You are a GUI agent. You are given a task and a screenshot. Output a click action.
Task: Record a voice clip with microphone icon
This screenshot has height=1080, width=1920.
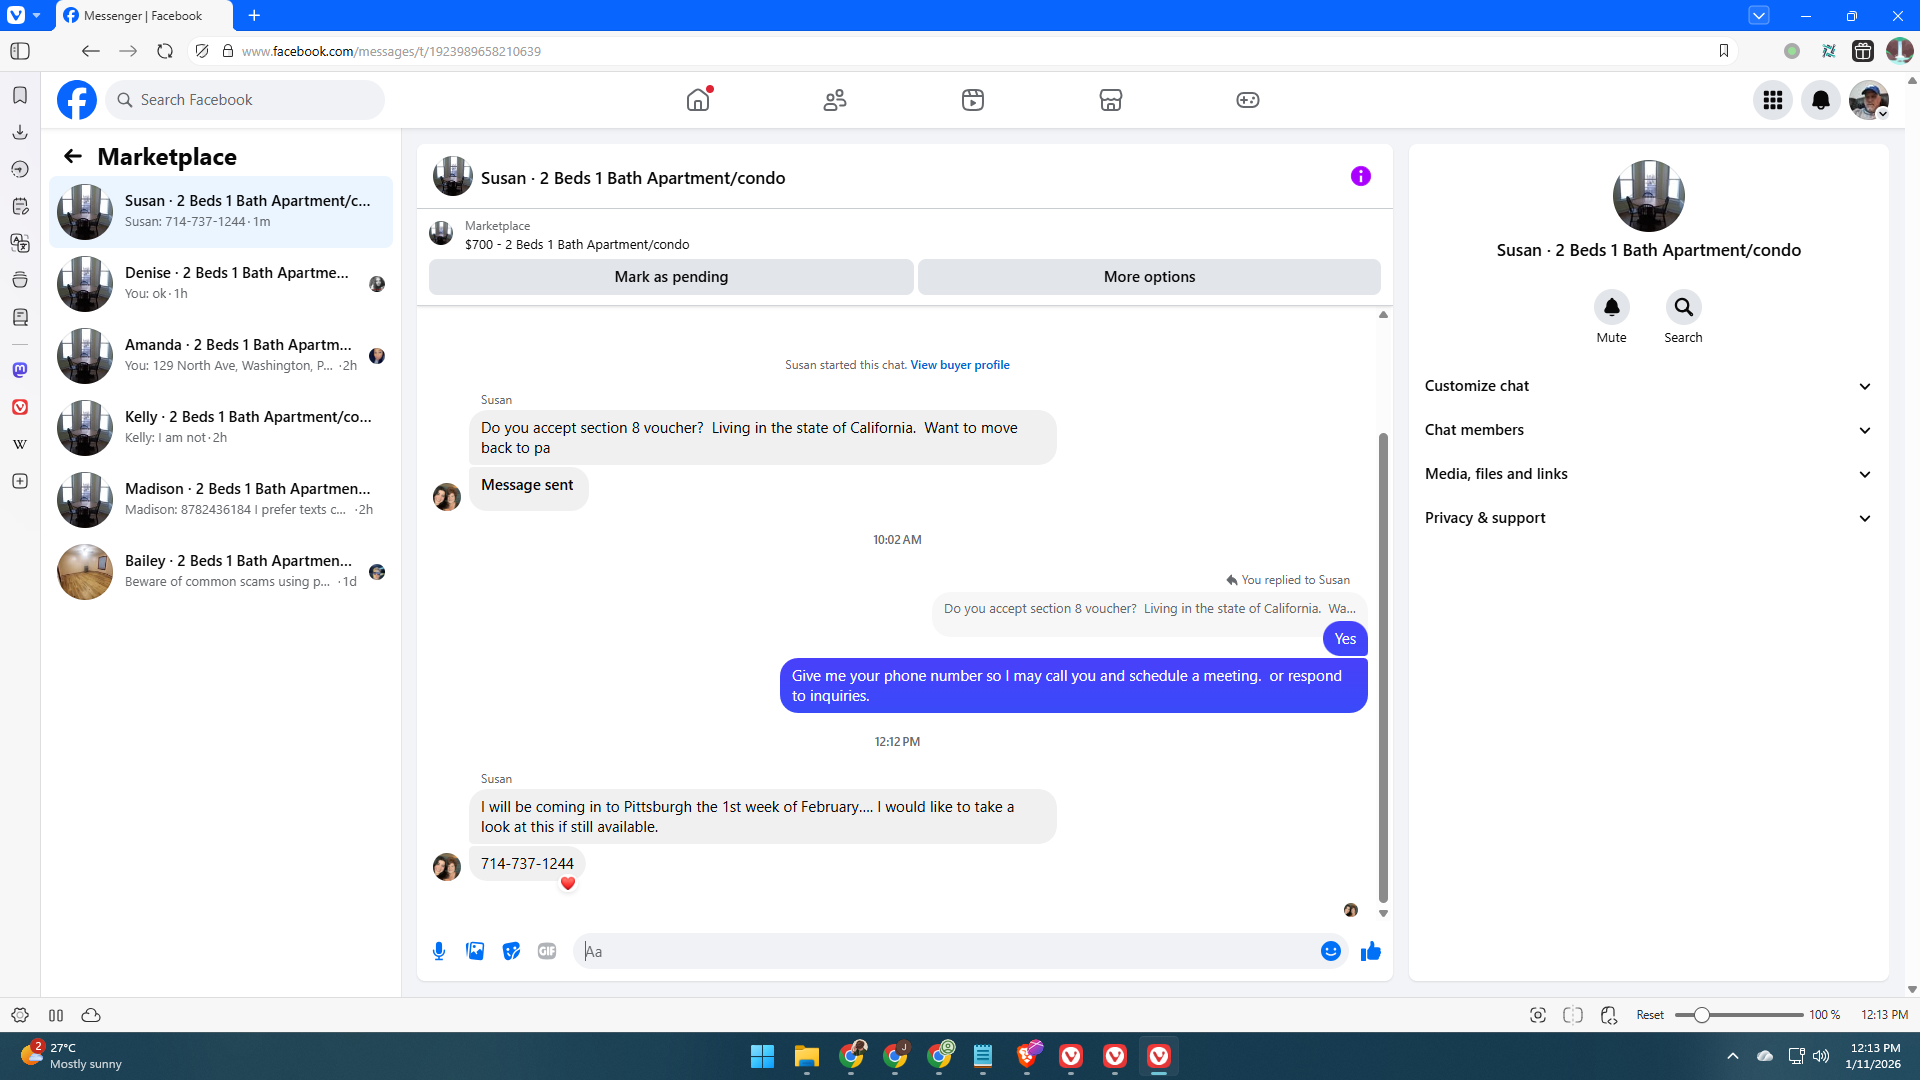click(439, 951)
